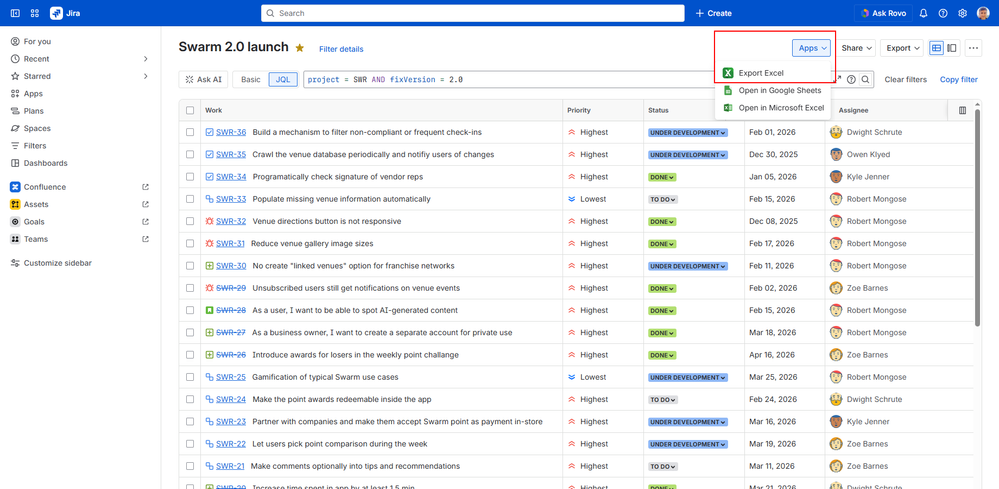Screen dimensions: 999x489
Task: Choose Open in Microsoft Excel
Action: tap(773, 108)
